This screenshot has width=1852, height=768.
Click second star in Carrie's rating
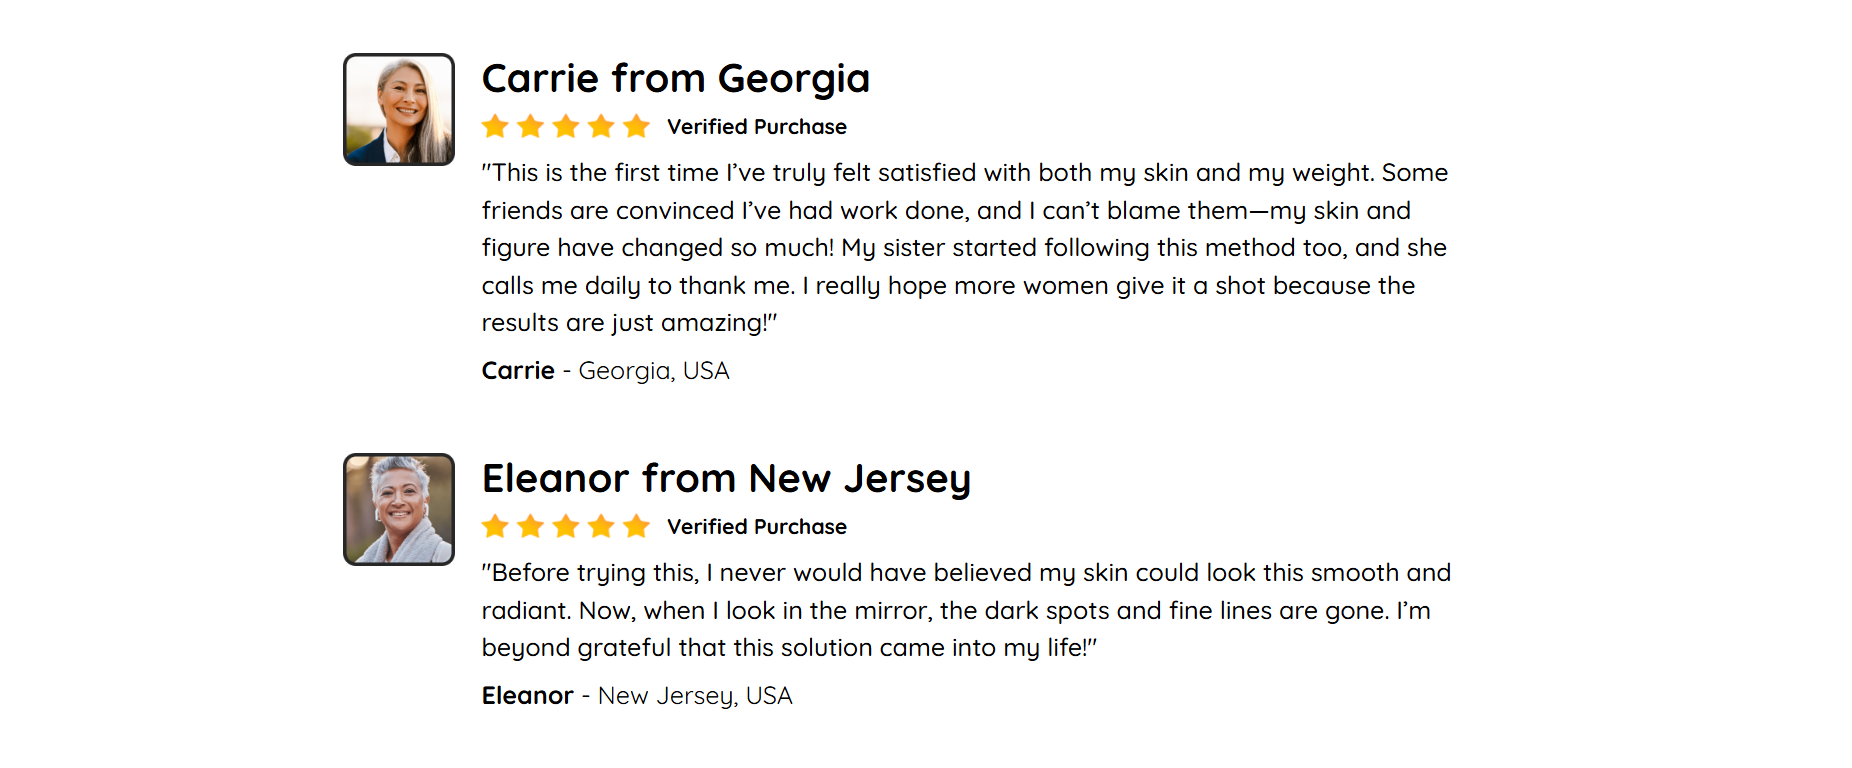531,126
